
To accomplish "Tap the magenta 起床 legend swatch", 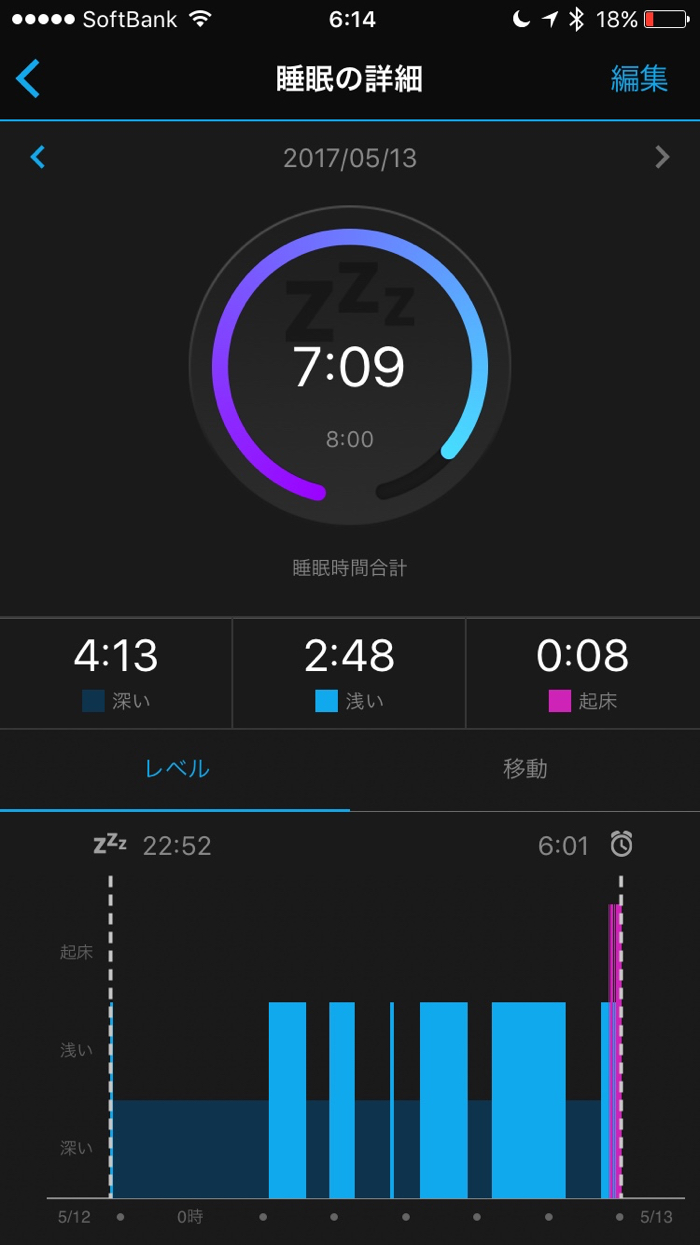I will (x=559, y=701).
